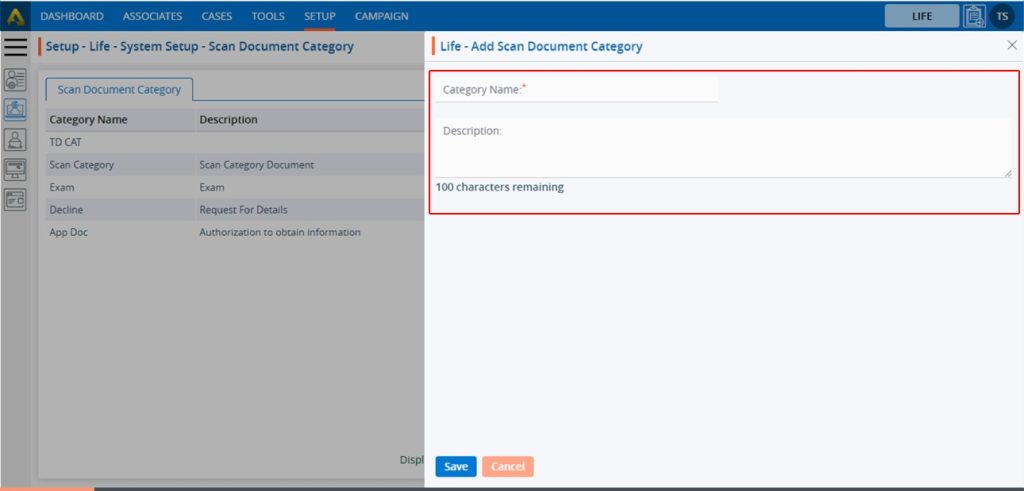The height and width of the screenshot is (491, 1024).
Task: Click the LIFE button in the header
Action: point(921,16)
